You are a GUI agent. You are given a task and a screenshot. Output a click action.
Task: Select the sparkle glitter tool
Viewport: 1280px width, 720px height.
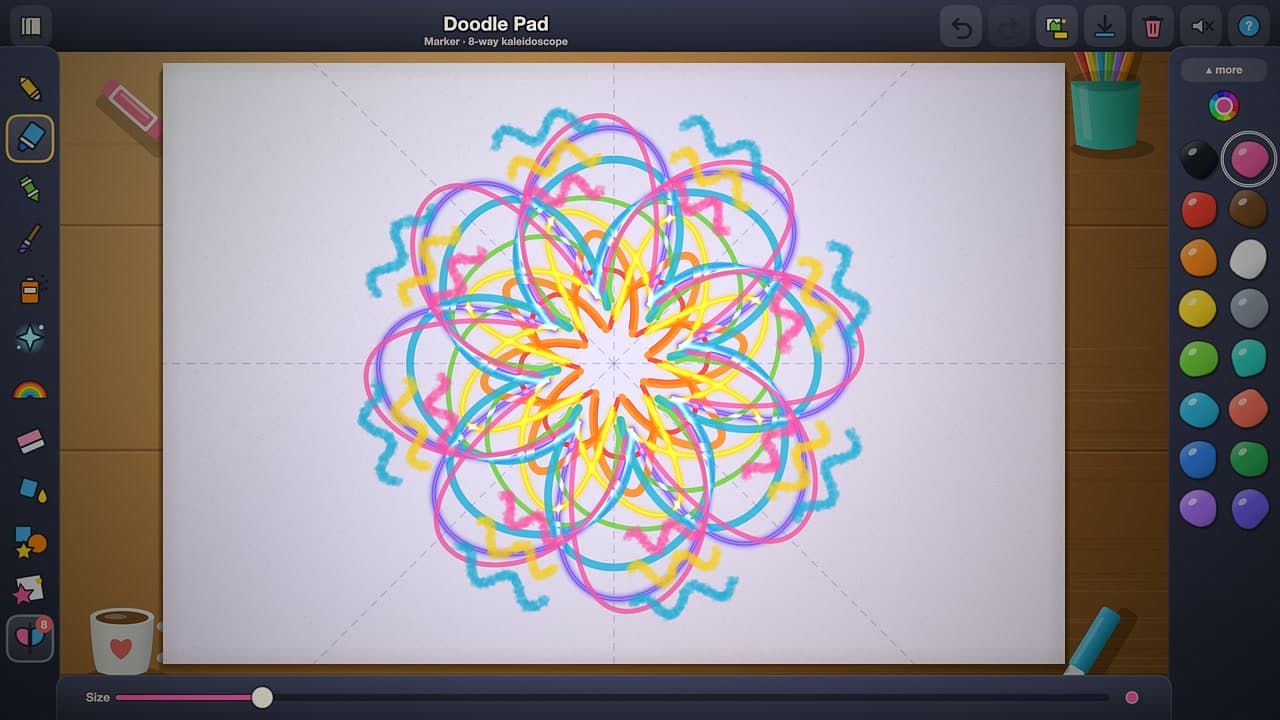[30, 339]
